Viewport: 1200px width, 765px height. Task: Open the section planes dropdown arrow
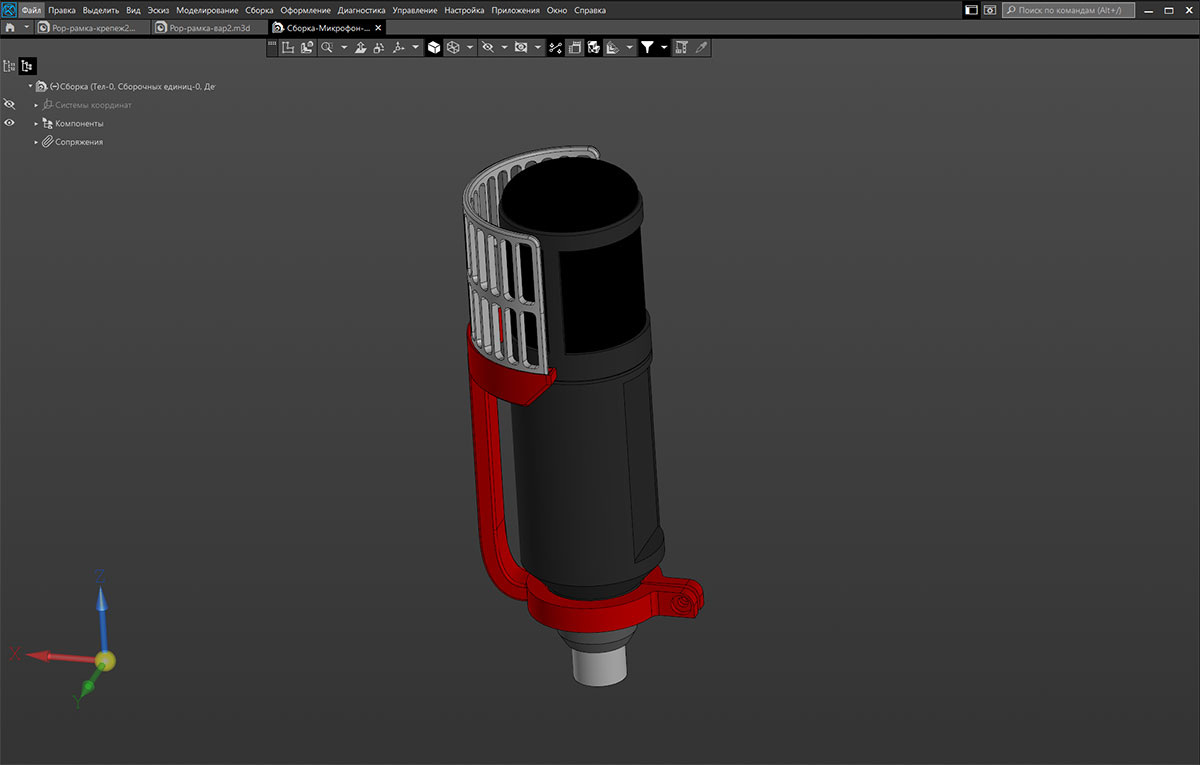pos(630,47)
